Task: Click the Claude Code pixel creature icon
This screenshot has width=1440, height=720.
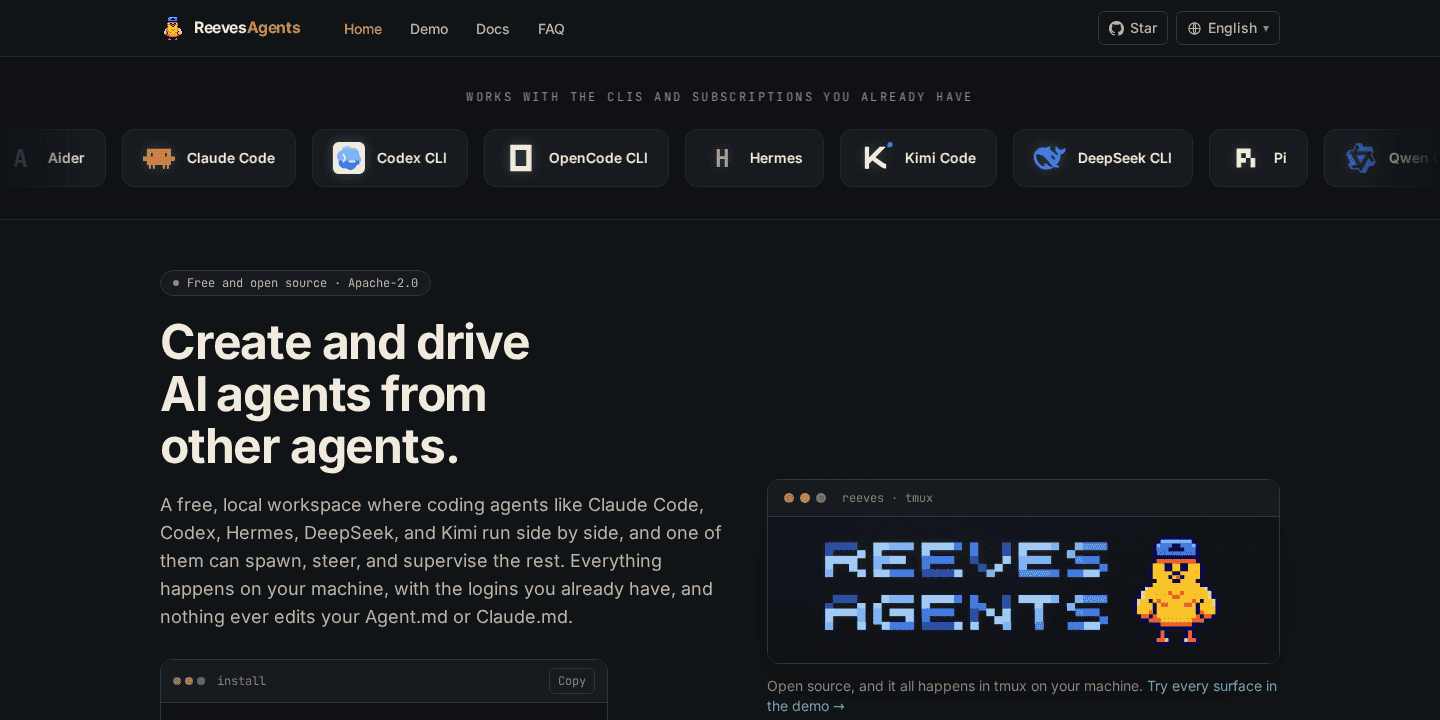Action: [159, 158]
